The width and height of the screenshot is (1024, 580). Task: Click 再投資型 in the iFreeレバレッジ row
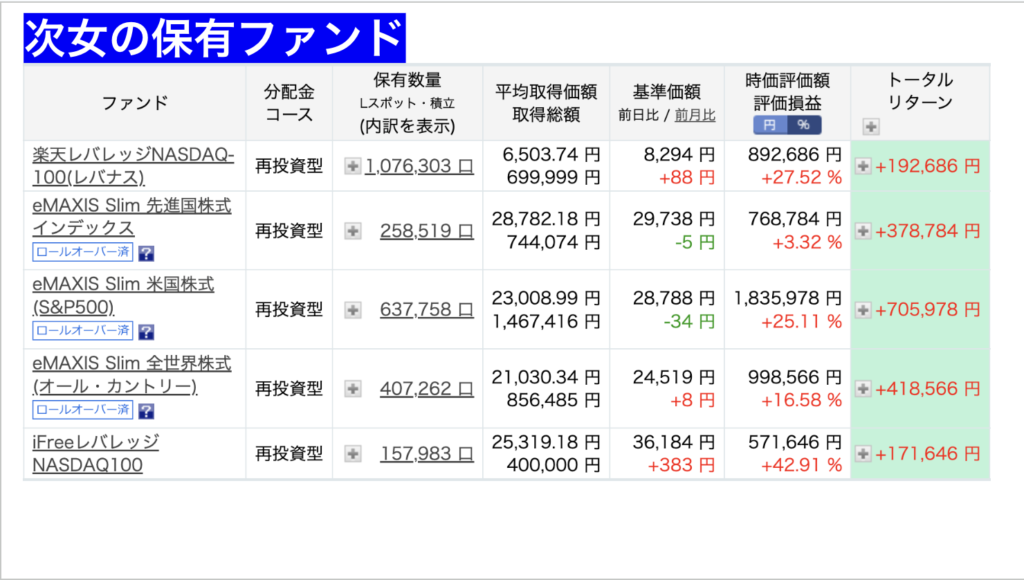(x=289, y=453)
